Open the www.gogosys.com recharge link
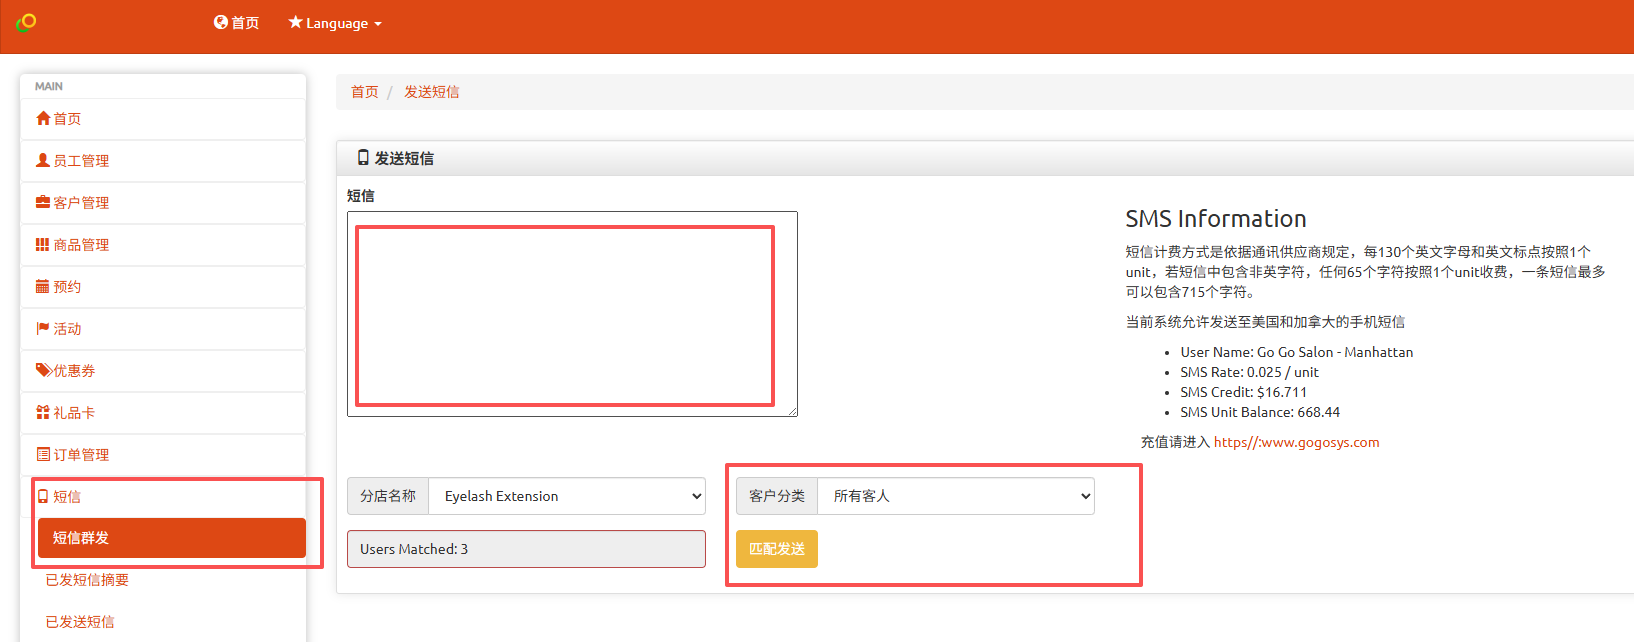This screenshot has height=642, width=1634. point(1296,442)
